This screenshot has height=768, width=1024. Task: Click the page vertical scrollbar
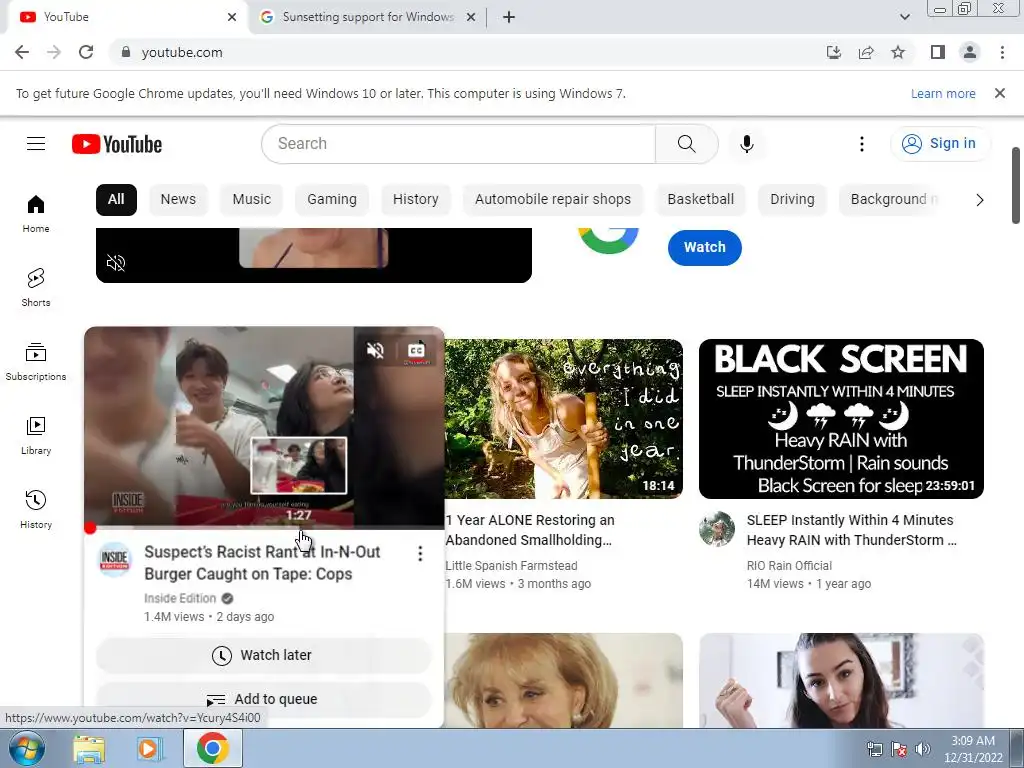[x=1016, y=185]
